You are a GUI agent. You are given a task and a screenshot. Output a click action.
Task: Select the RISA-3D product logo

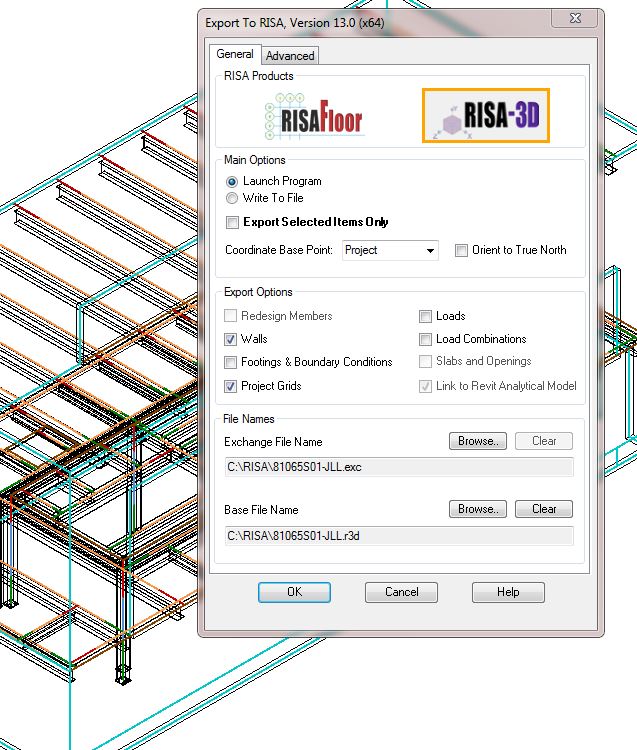pos(485,115)
